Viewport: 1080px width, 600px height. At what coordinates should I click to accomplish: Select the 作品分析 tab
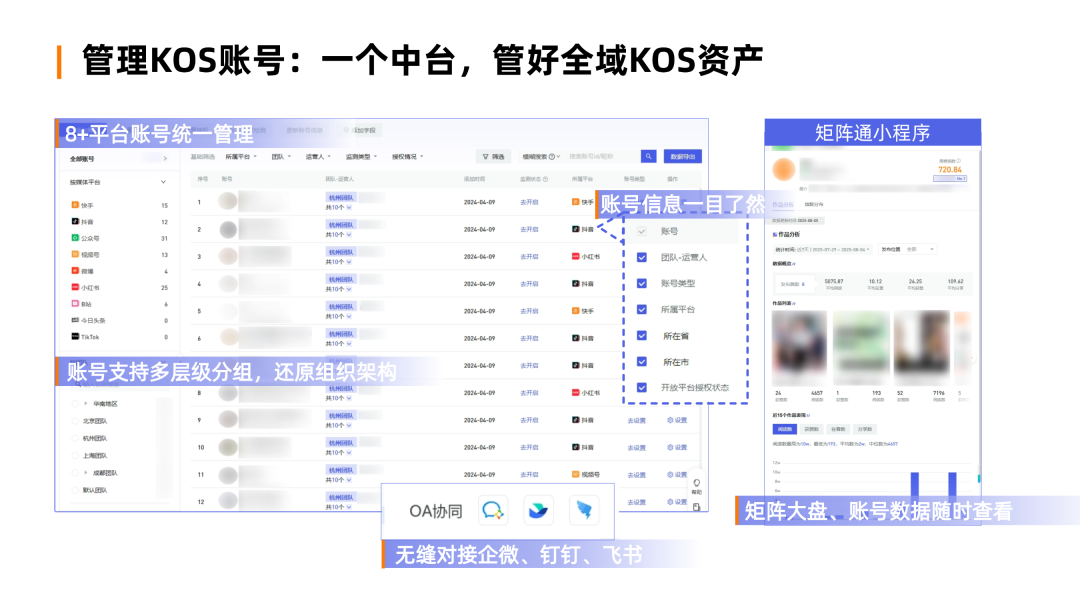783,205
